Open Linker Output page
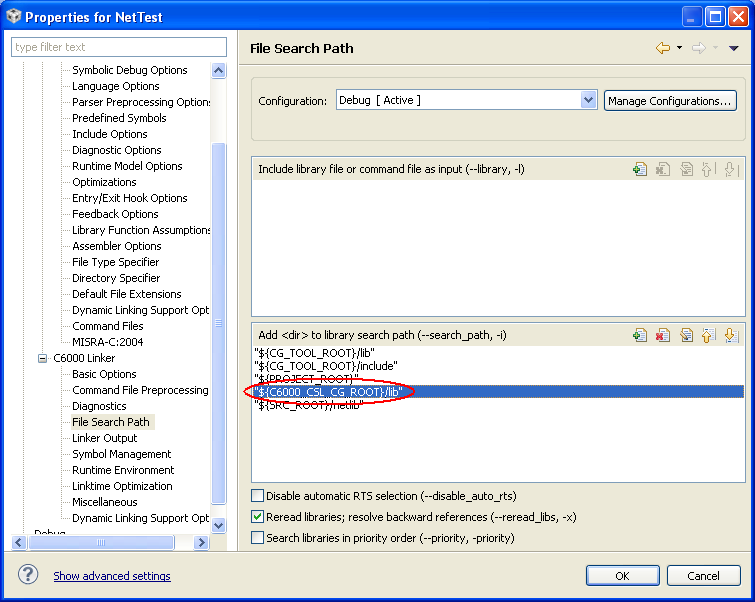 [104, 438]
